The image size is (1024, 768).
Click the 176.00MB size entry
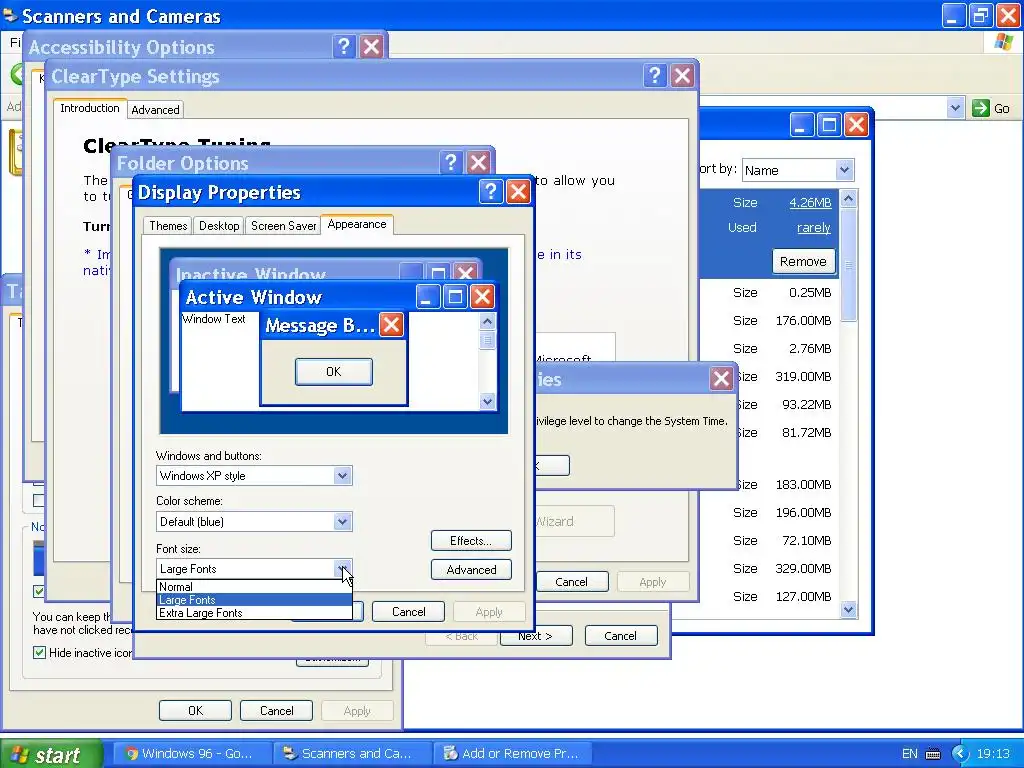pyautogui.click(x=803, y=321)
